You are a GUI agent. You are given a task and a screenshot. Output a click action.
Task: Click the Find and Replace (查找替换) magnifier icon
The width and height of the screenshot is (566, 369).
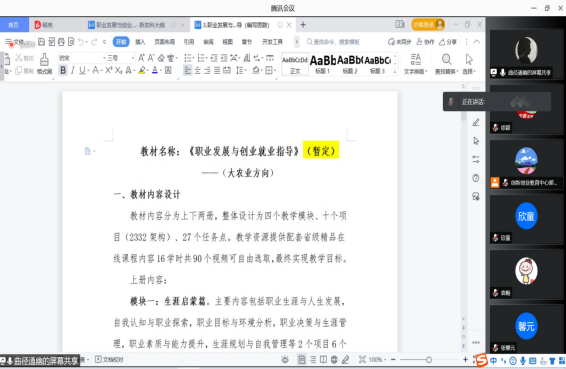click(x=447, y=59)
